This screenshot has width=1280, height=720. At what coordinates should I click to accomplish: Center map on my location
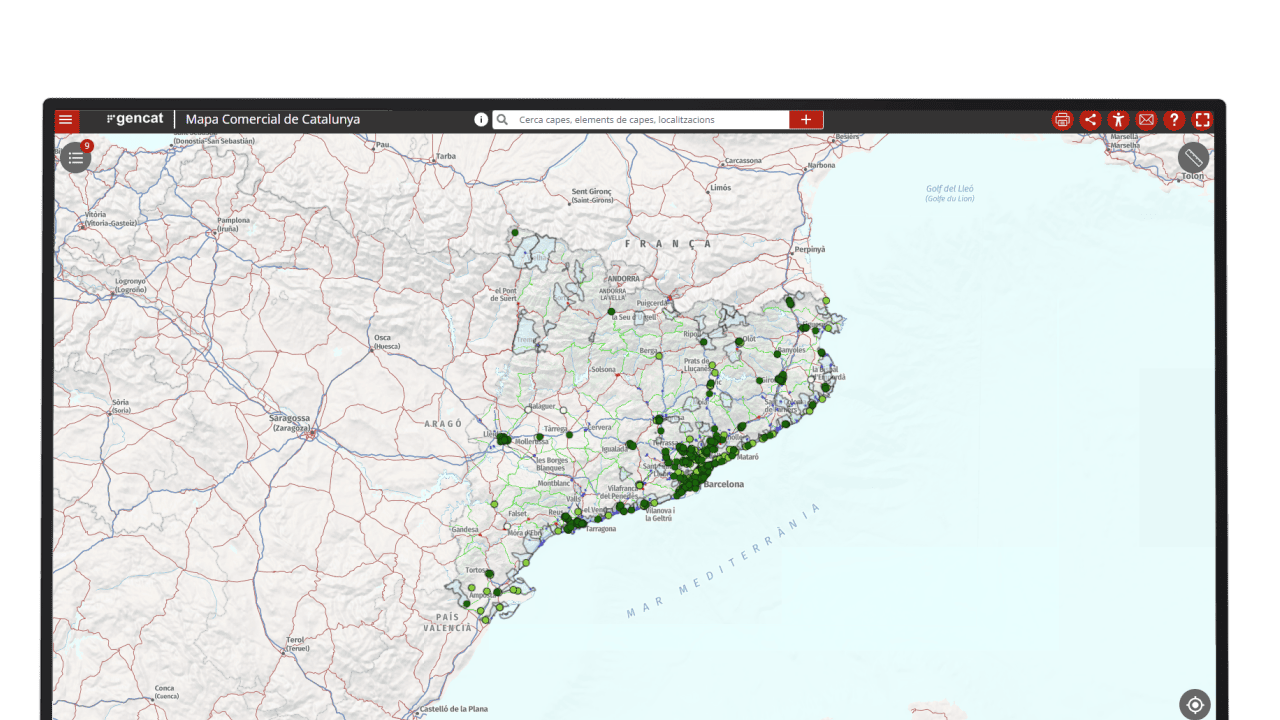(x=1195, y=705)
